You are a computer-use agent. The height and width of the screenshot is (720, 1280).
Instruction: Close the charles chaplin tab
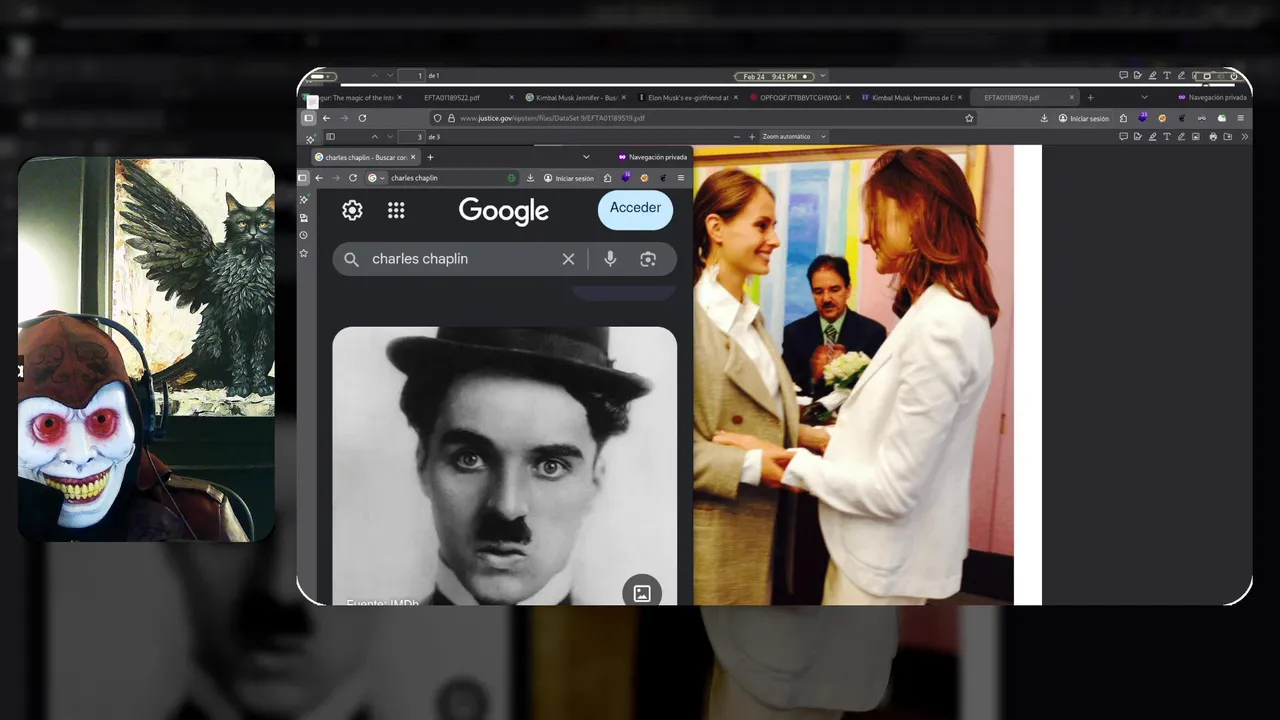[413, 157]
